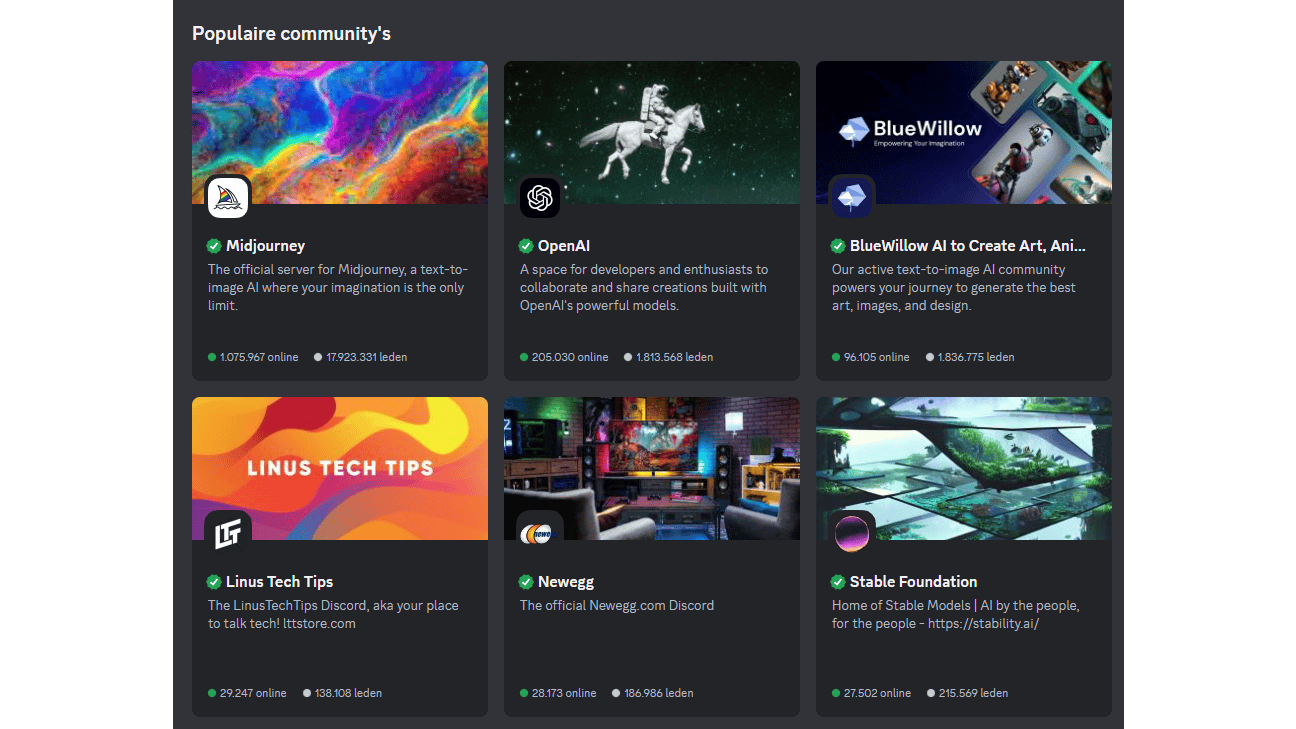The image size is (1296, 729).
Task: Open the Linus Tech Tips server title
Action: pyautogui.click(x=279, y=582)
